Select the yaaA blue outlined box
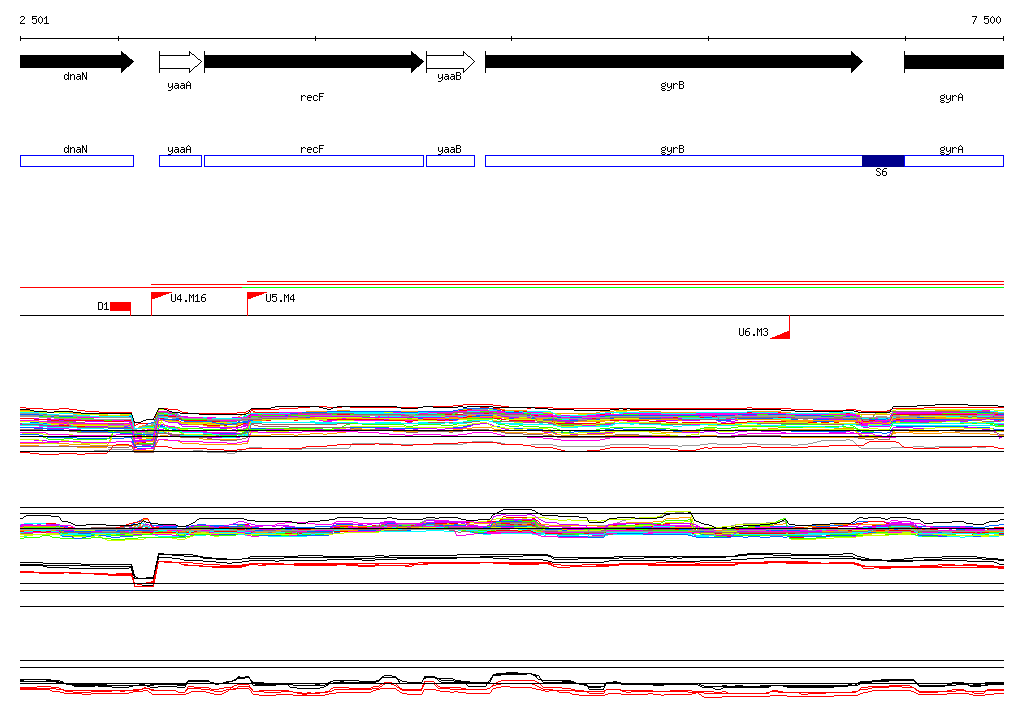 (180, 161)
